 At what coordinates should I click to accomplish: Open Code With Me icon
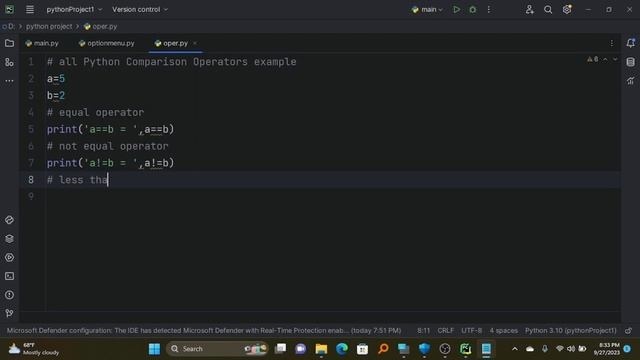(529, 9)
